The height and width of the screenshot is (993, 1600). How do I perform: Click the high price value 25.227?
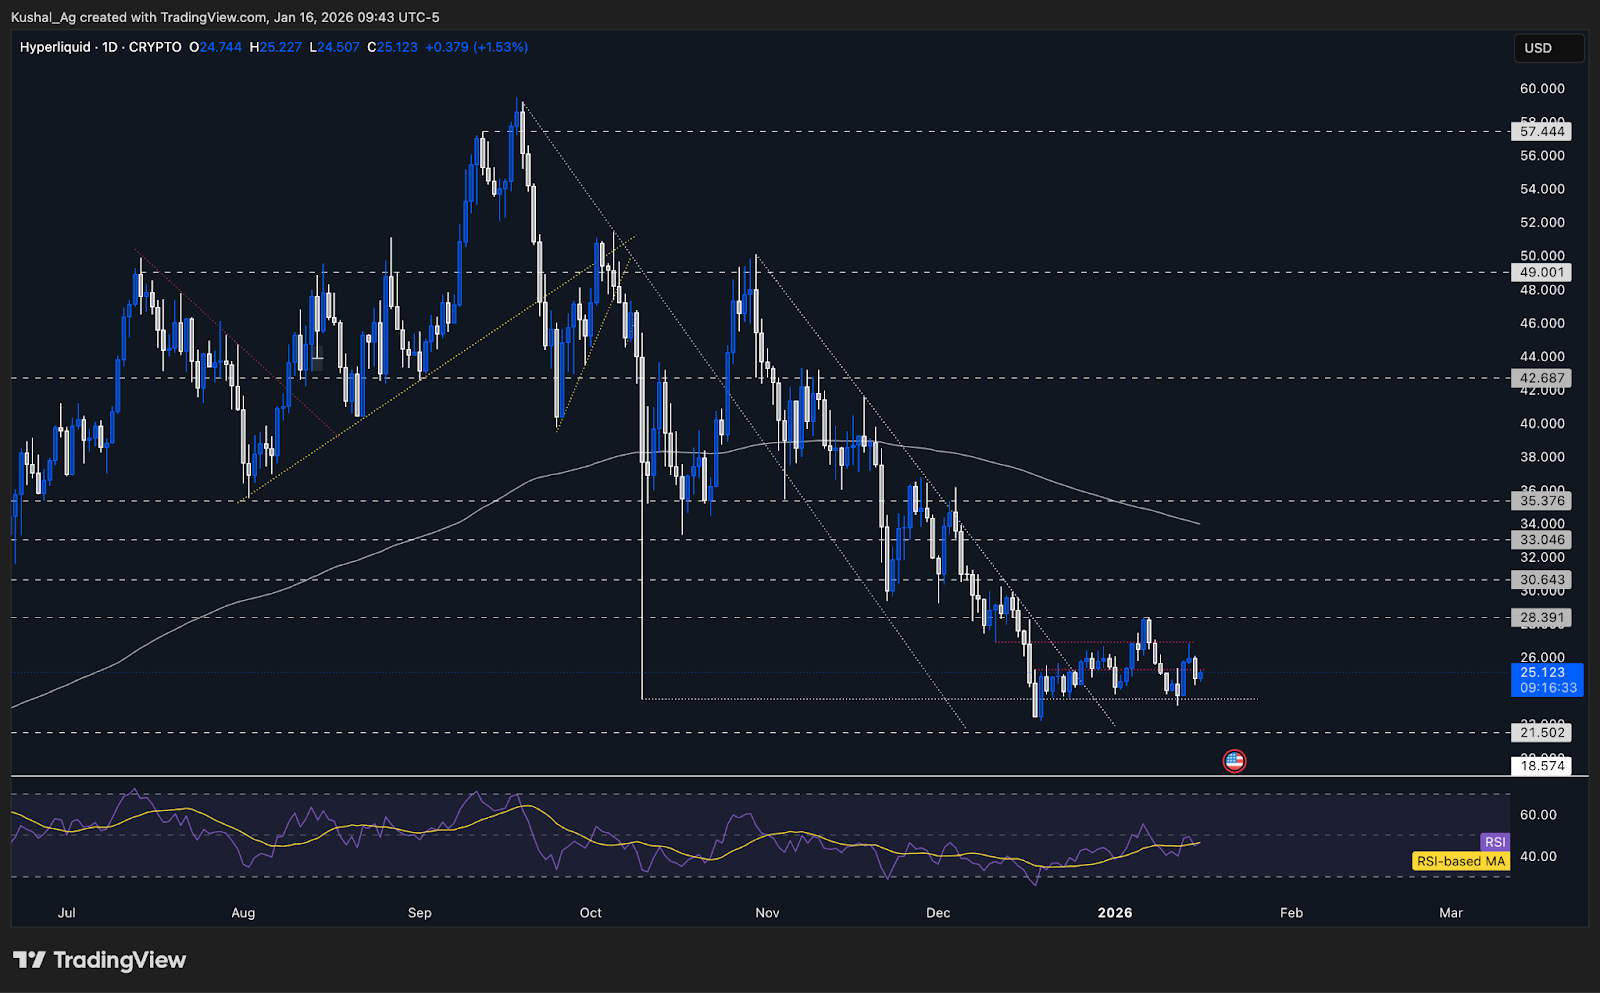coord(280,47)
